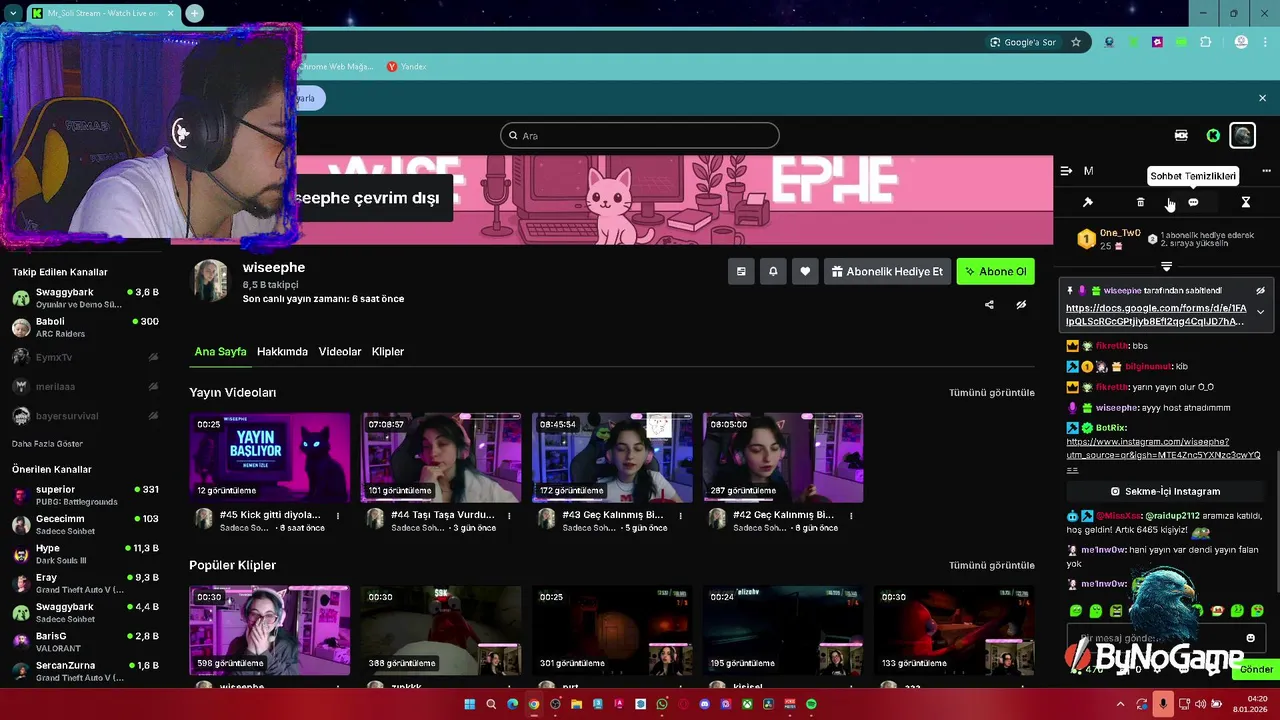Play the popular clip with 596 görüntüleme
The image size is (1280, 720).
[270, 631]
